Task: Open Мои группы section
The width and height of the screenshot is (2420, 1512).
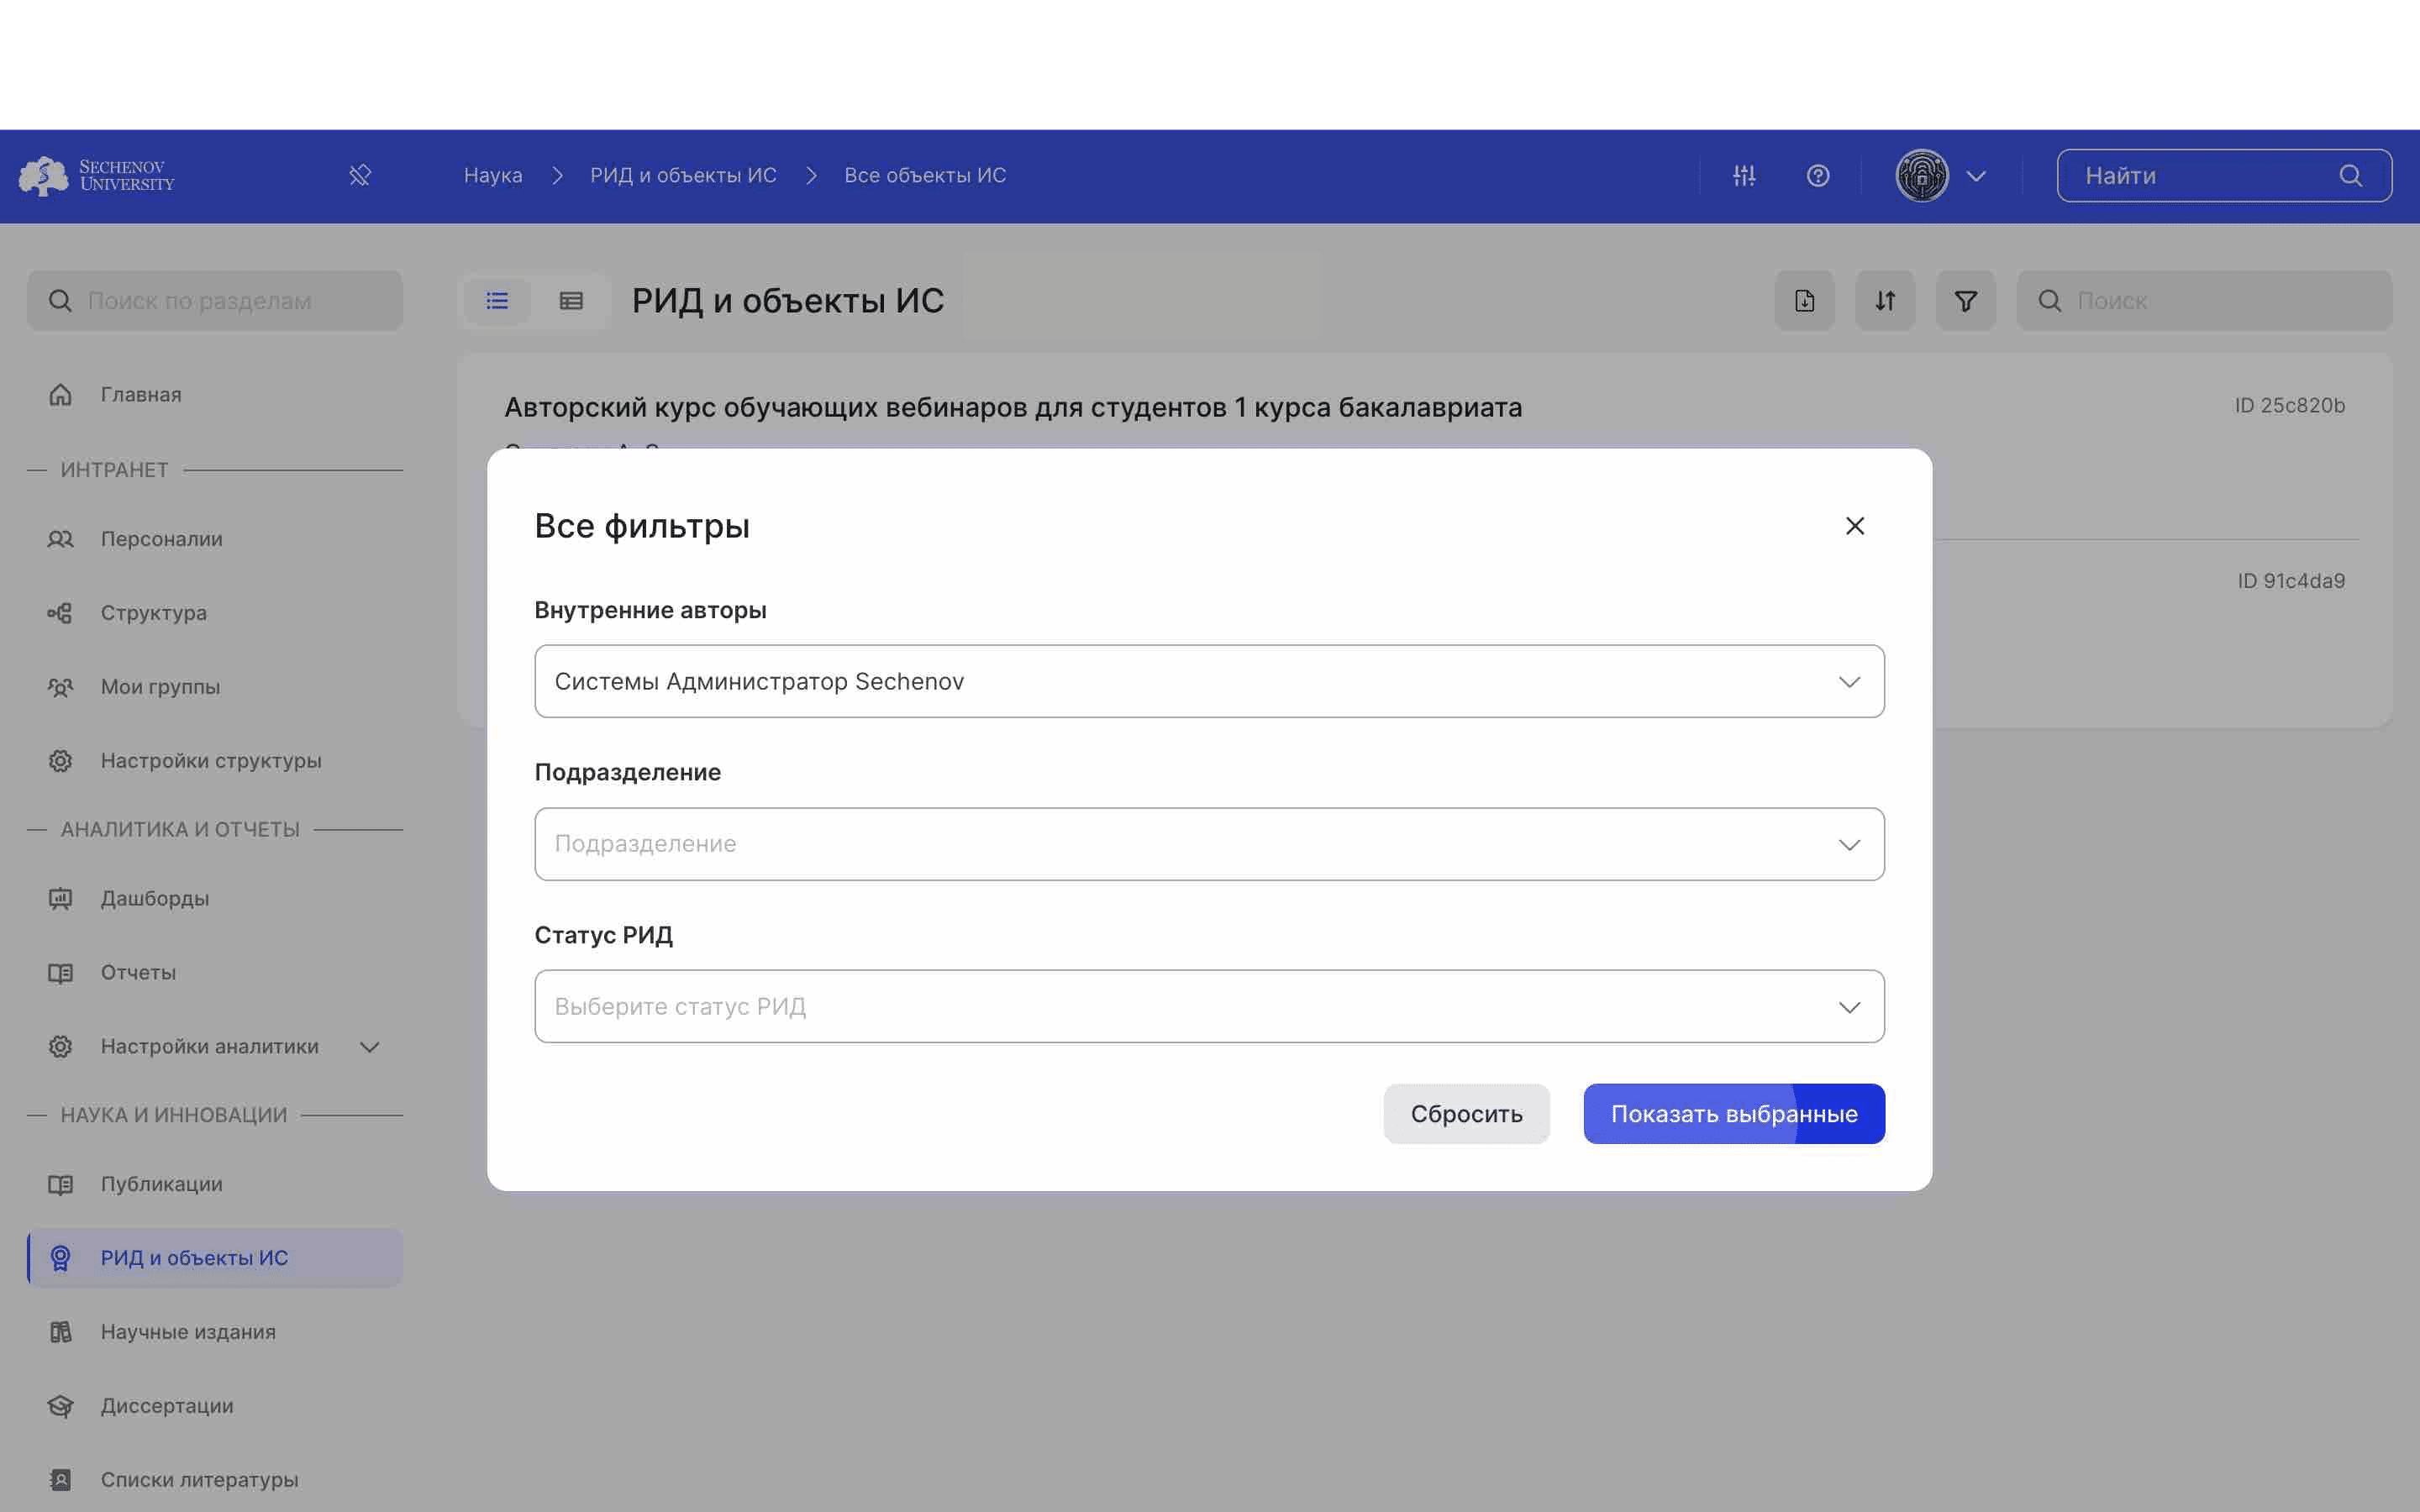Action: [215, 687]
